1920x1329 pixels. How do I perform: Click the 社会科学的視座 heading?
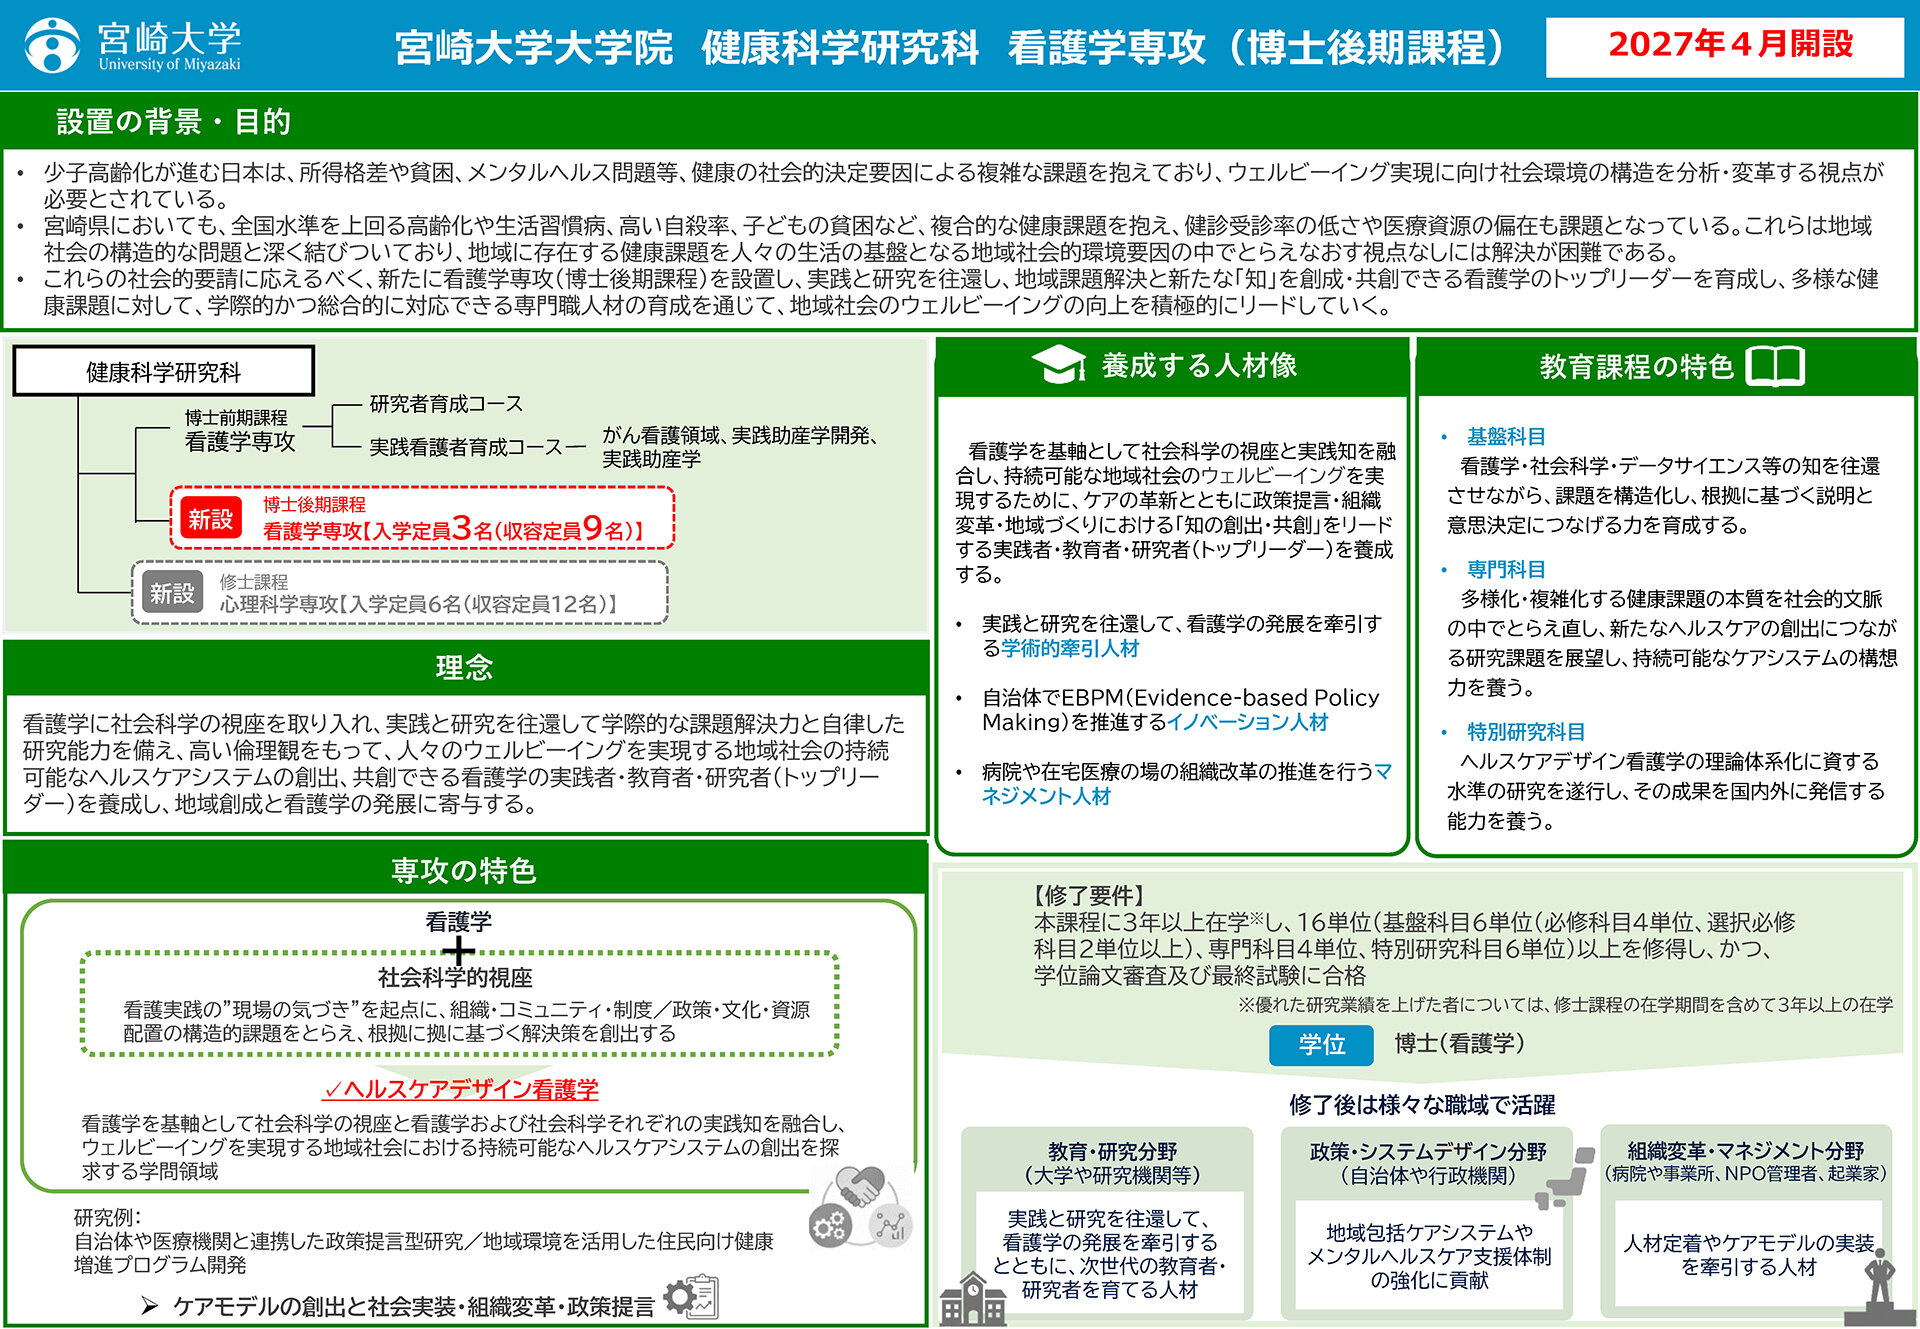[455, 977]
